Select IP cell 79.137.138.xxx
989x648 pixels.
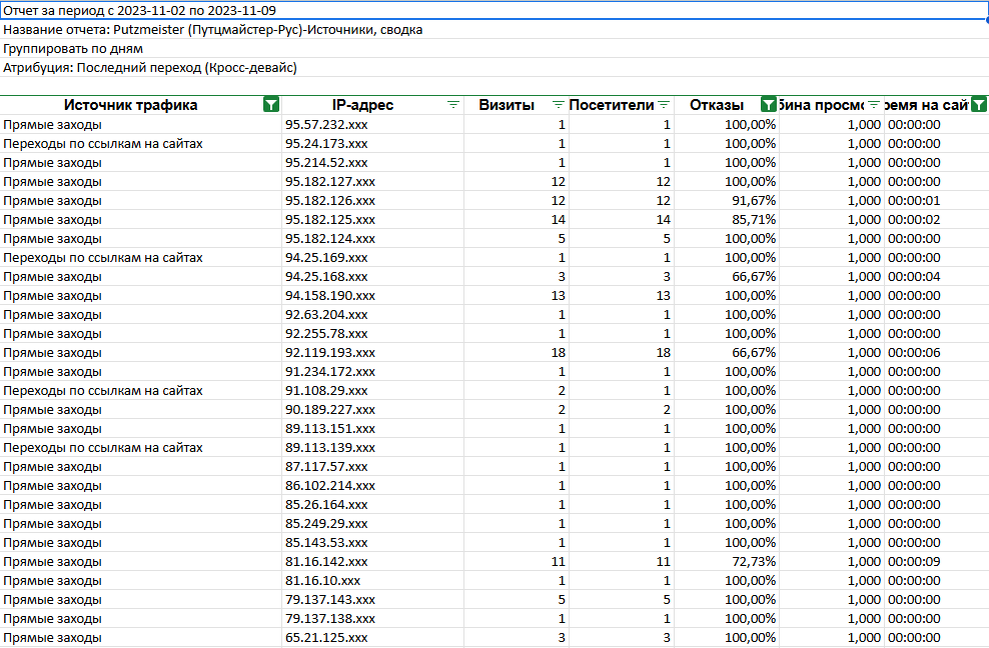coord(373,618)
